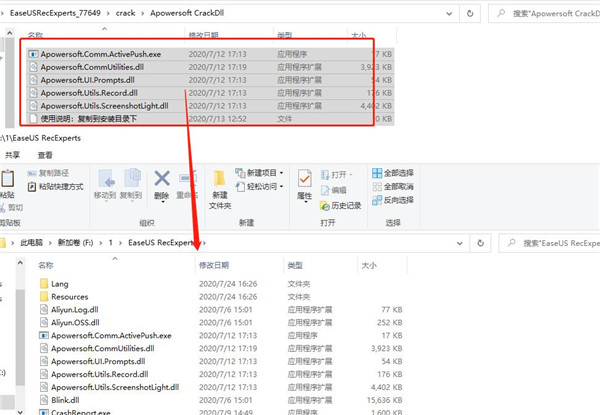Screen dimensions: 600x415
Task: Click search box in EaseUS RecExperts window
Action: point(549,243)
